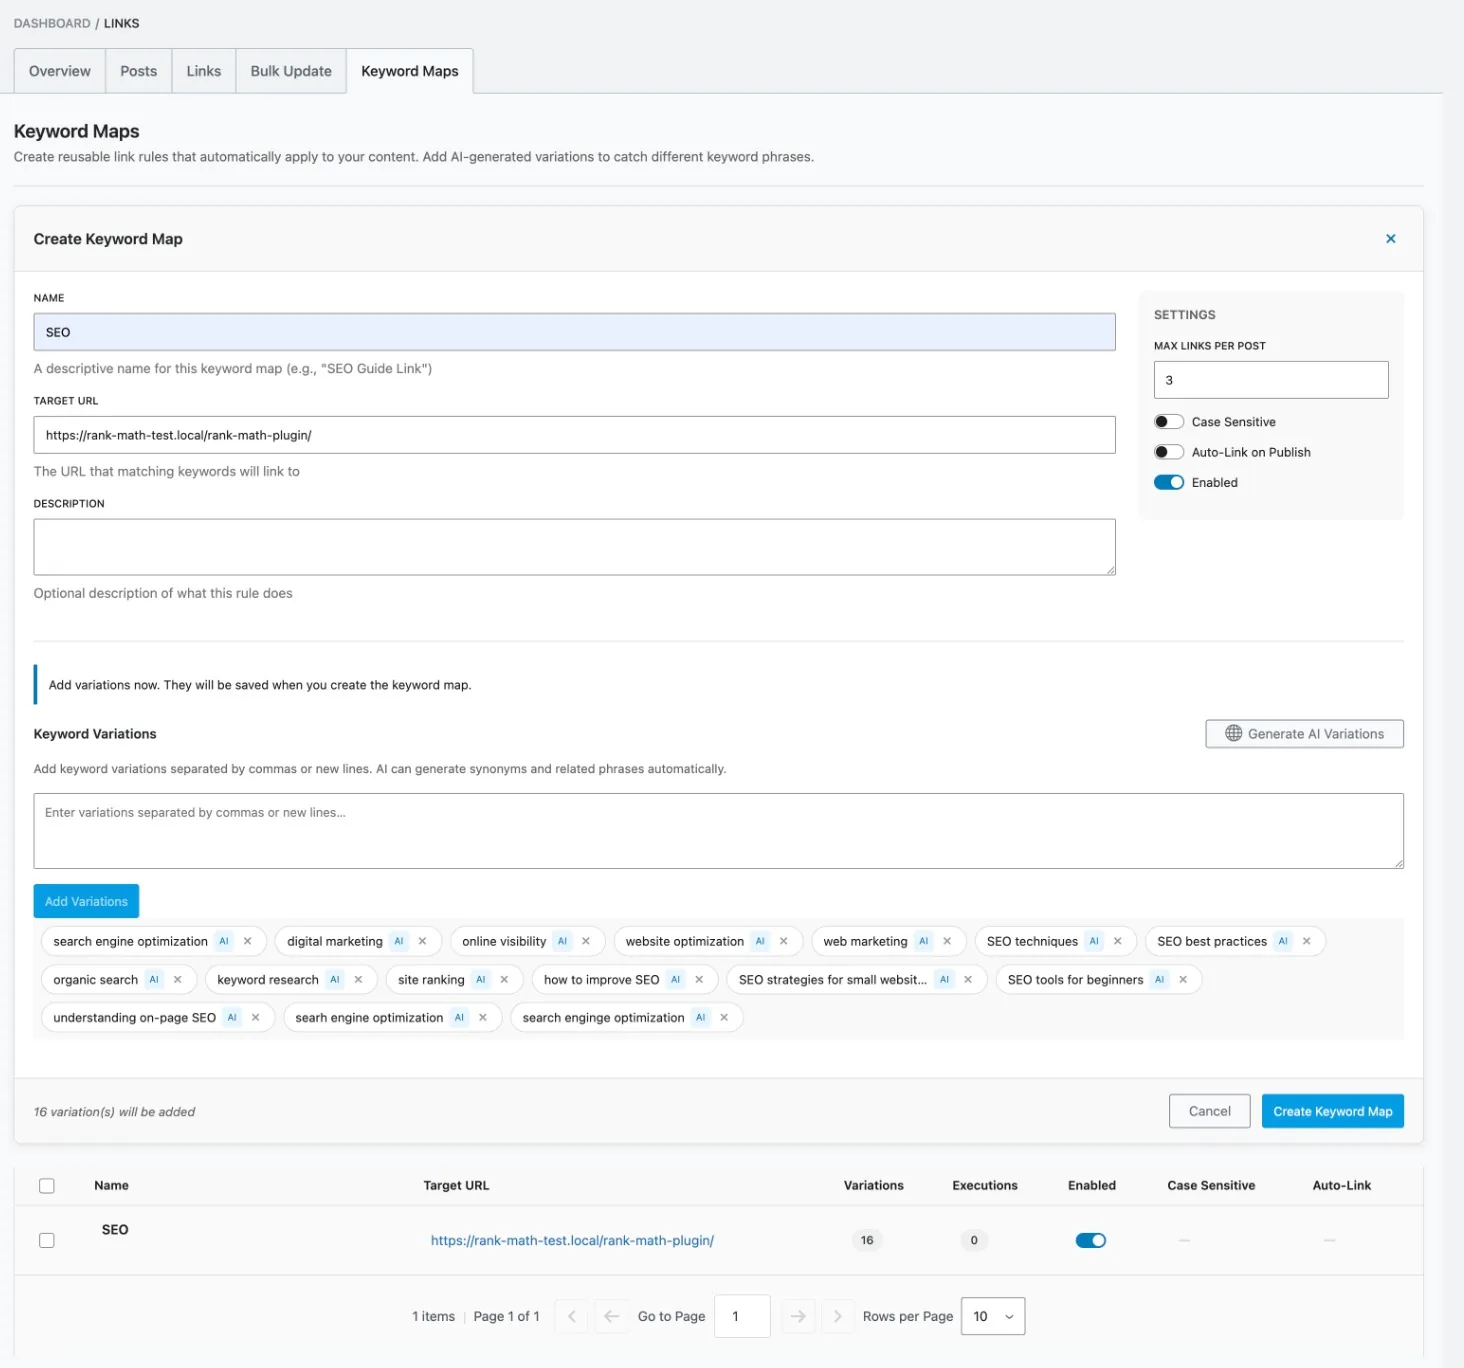Click the globe icon beside Generate AI Variations
Screen dimensions: 1464x1368
coord(1233,733)
